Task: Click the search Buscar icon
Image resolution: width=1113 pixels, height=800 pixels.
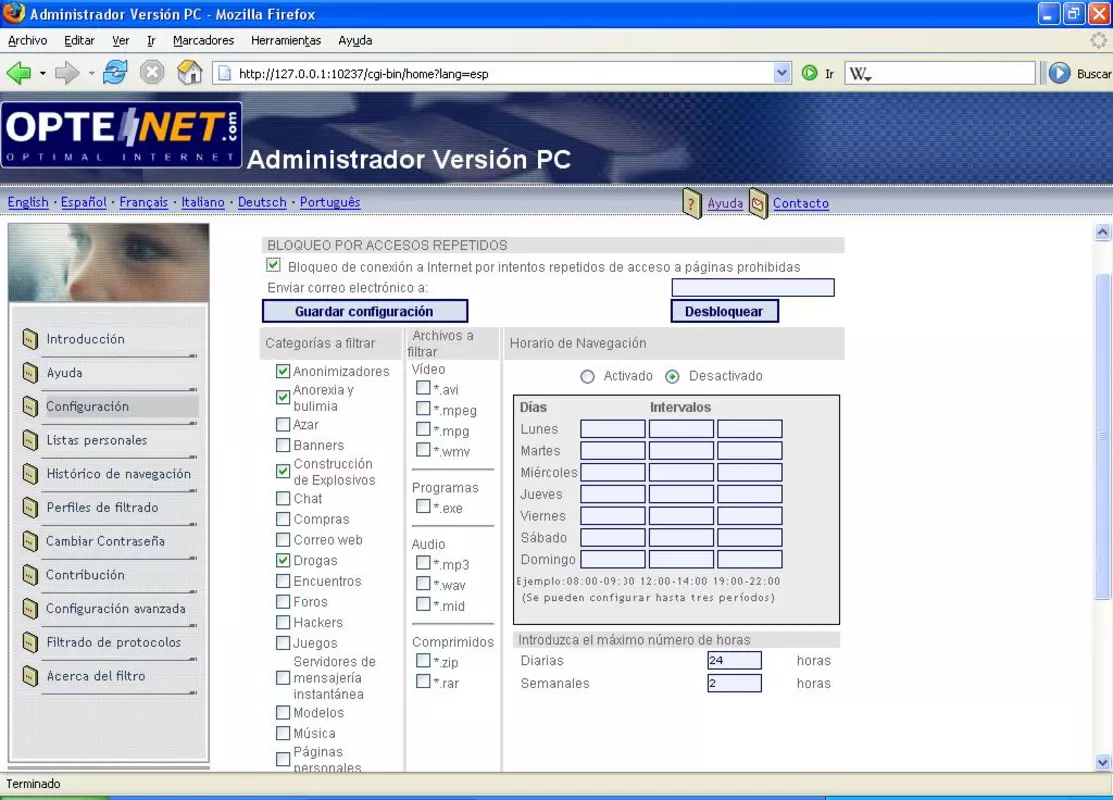Action: point(1060,72)
